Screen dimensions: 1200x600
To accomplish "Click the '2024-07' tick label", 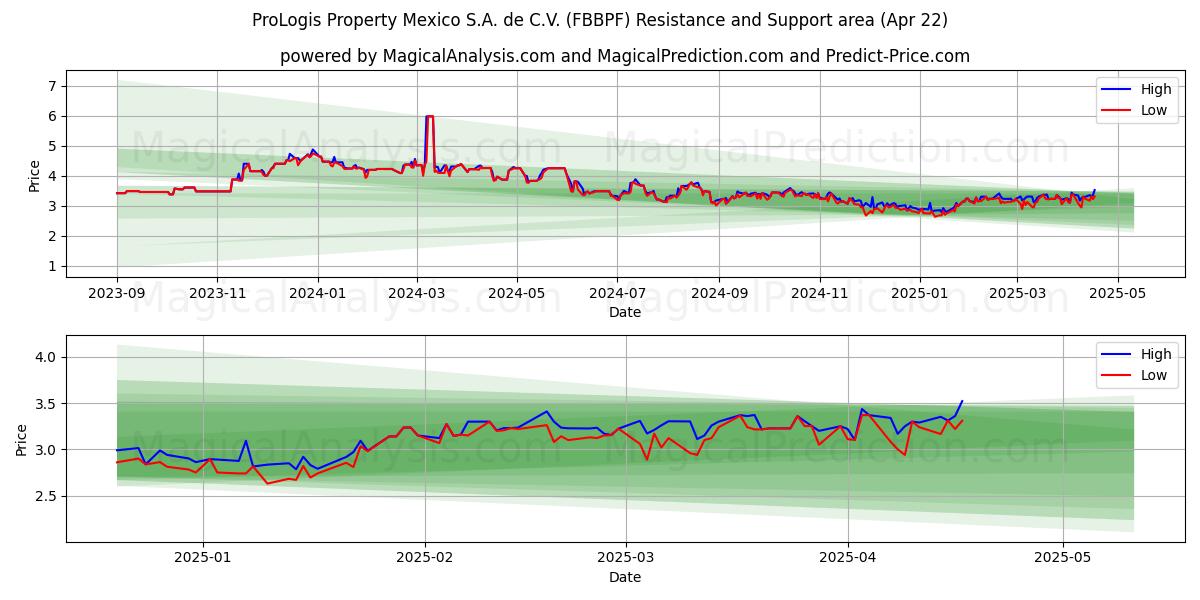I will [x=617, y=293].
